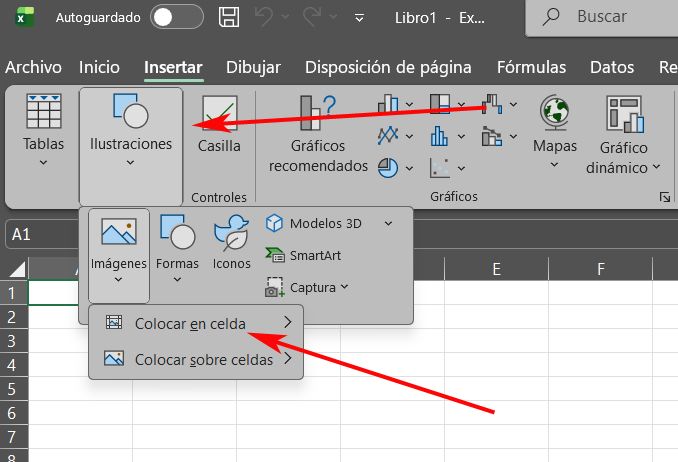Image resolution: width=678 pixels, height=462 pixels.
Task: Open the Gráficos dialog launcher
Action: 665,197
